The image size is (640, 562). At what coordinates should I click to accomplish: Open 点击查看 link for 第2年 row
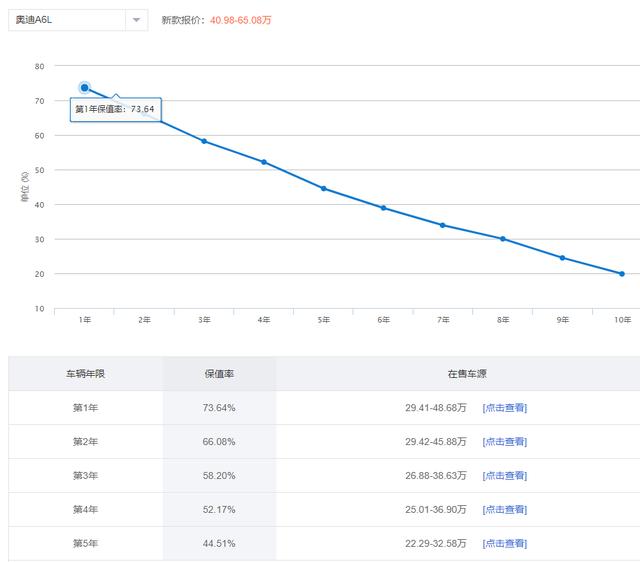[504, 442]
